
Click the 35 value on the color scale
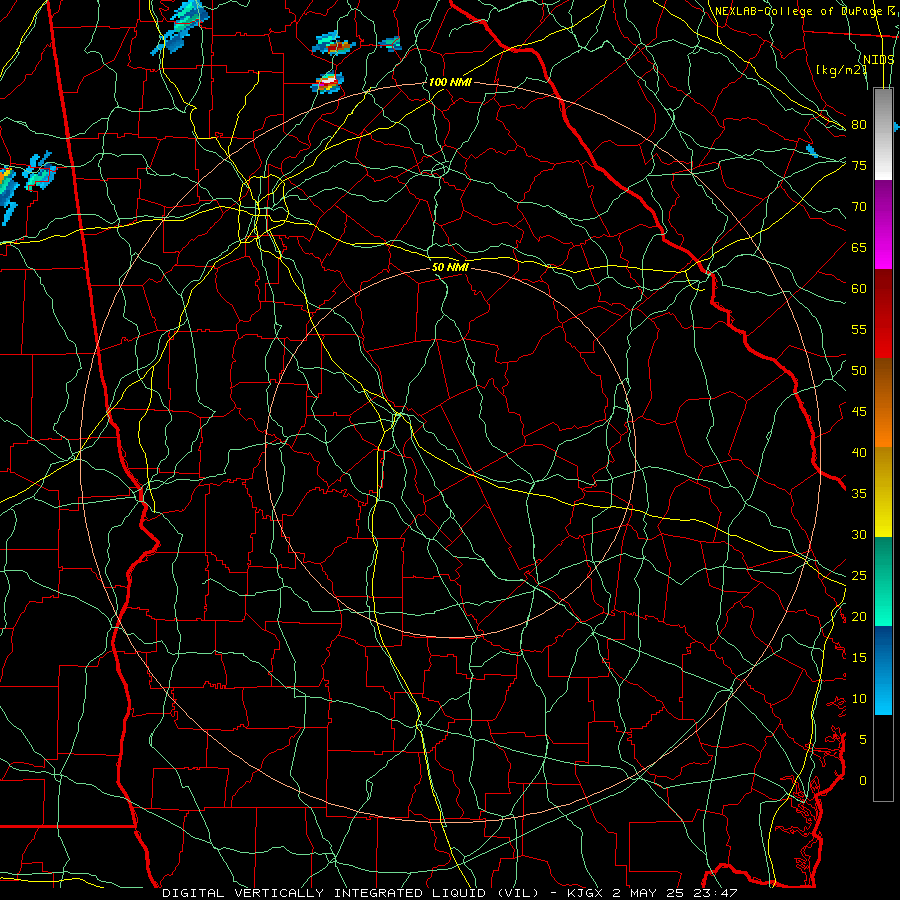[x=859, y=494]
